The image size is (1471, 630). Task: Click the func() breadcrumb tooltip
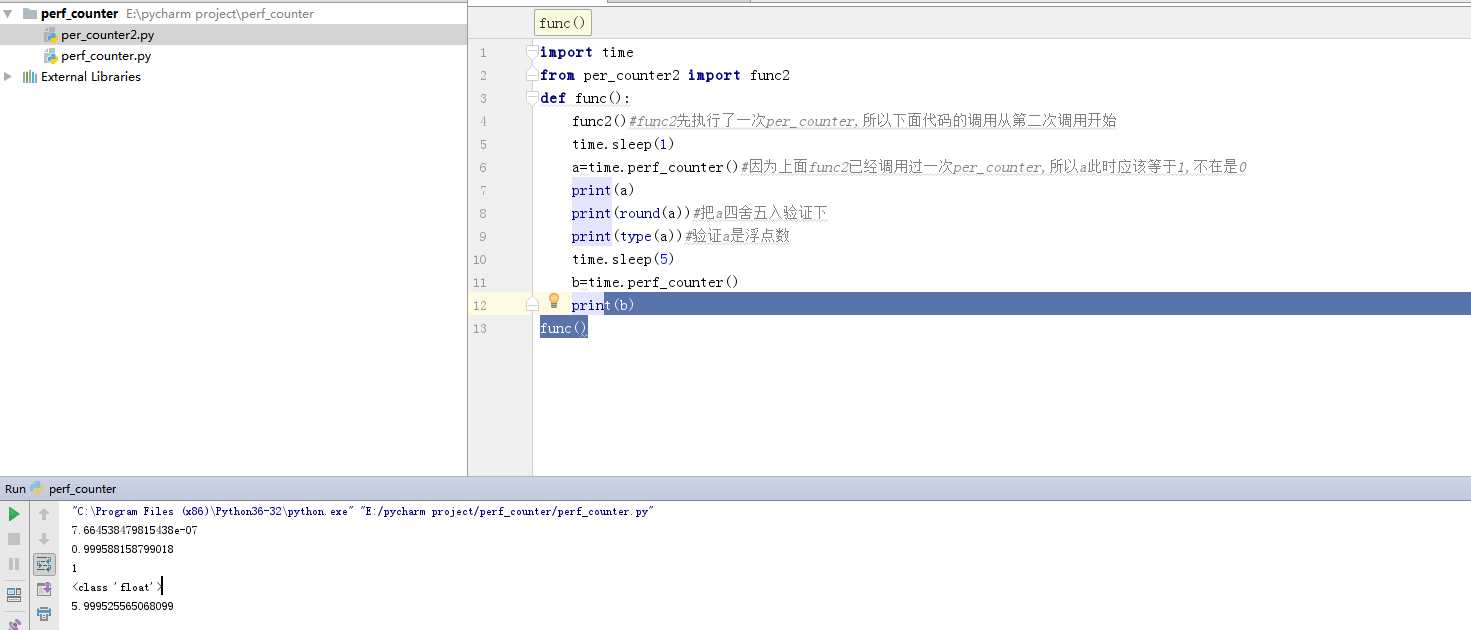coord(563,22)
